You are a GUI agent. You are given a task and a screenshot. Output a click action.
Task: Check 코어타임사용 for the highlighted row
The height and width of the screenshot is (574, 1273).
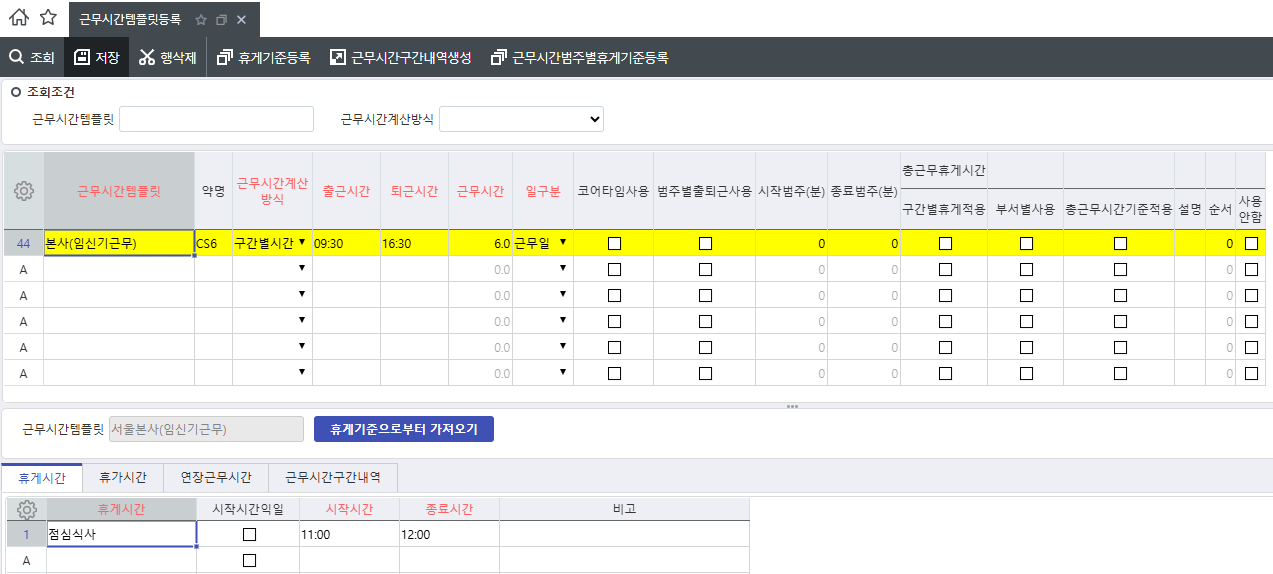(614, 243)
